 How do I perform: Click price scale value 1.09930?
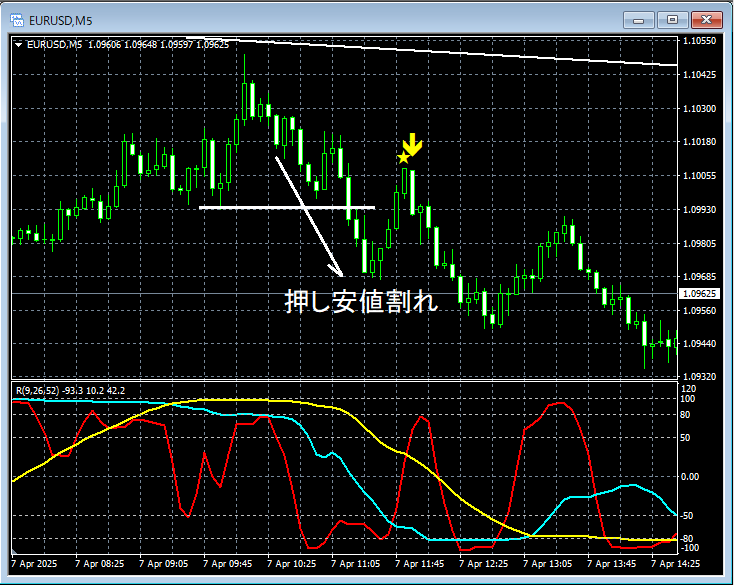699,210
